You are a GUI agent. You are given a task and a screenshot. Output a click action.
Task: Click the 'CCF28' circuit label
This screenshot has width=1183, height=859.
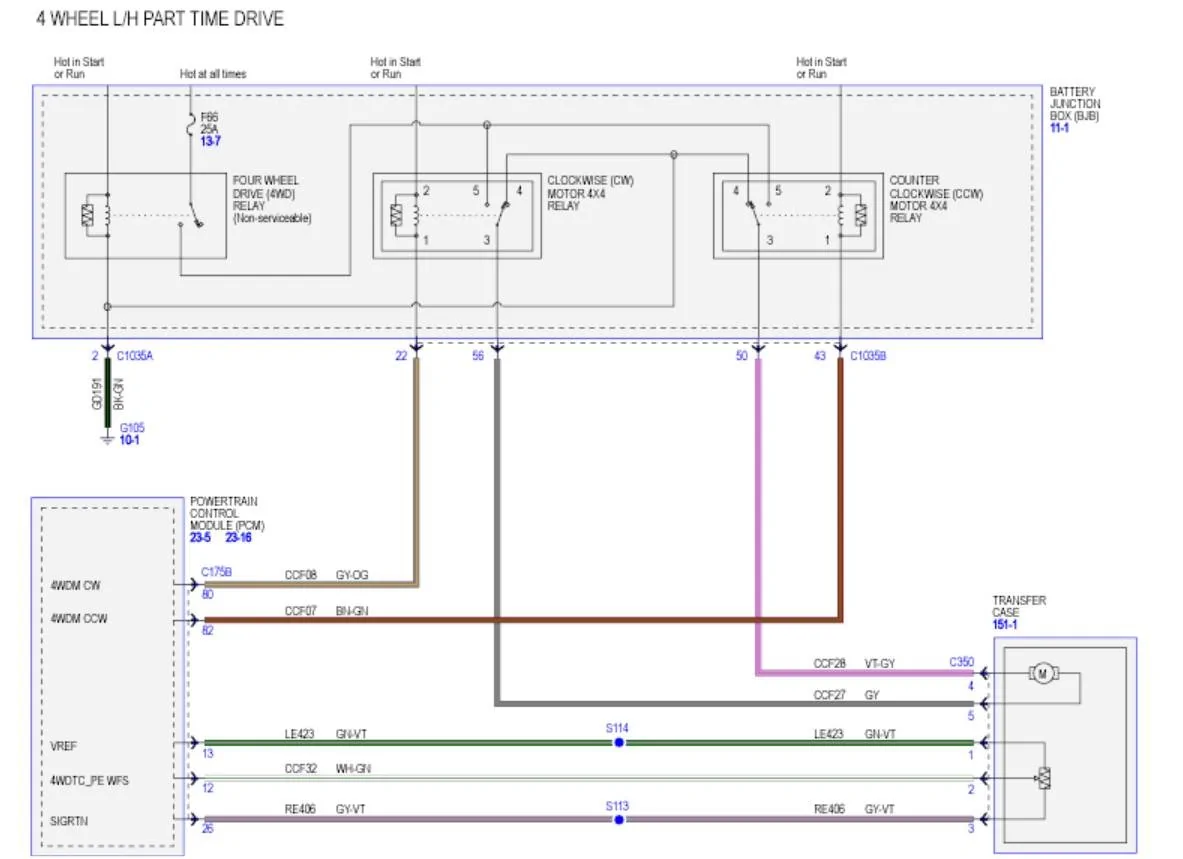[x=829, y=664]
